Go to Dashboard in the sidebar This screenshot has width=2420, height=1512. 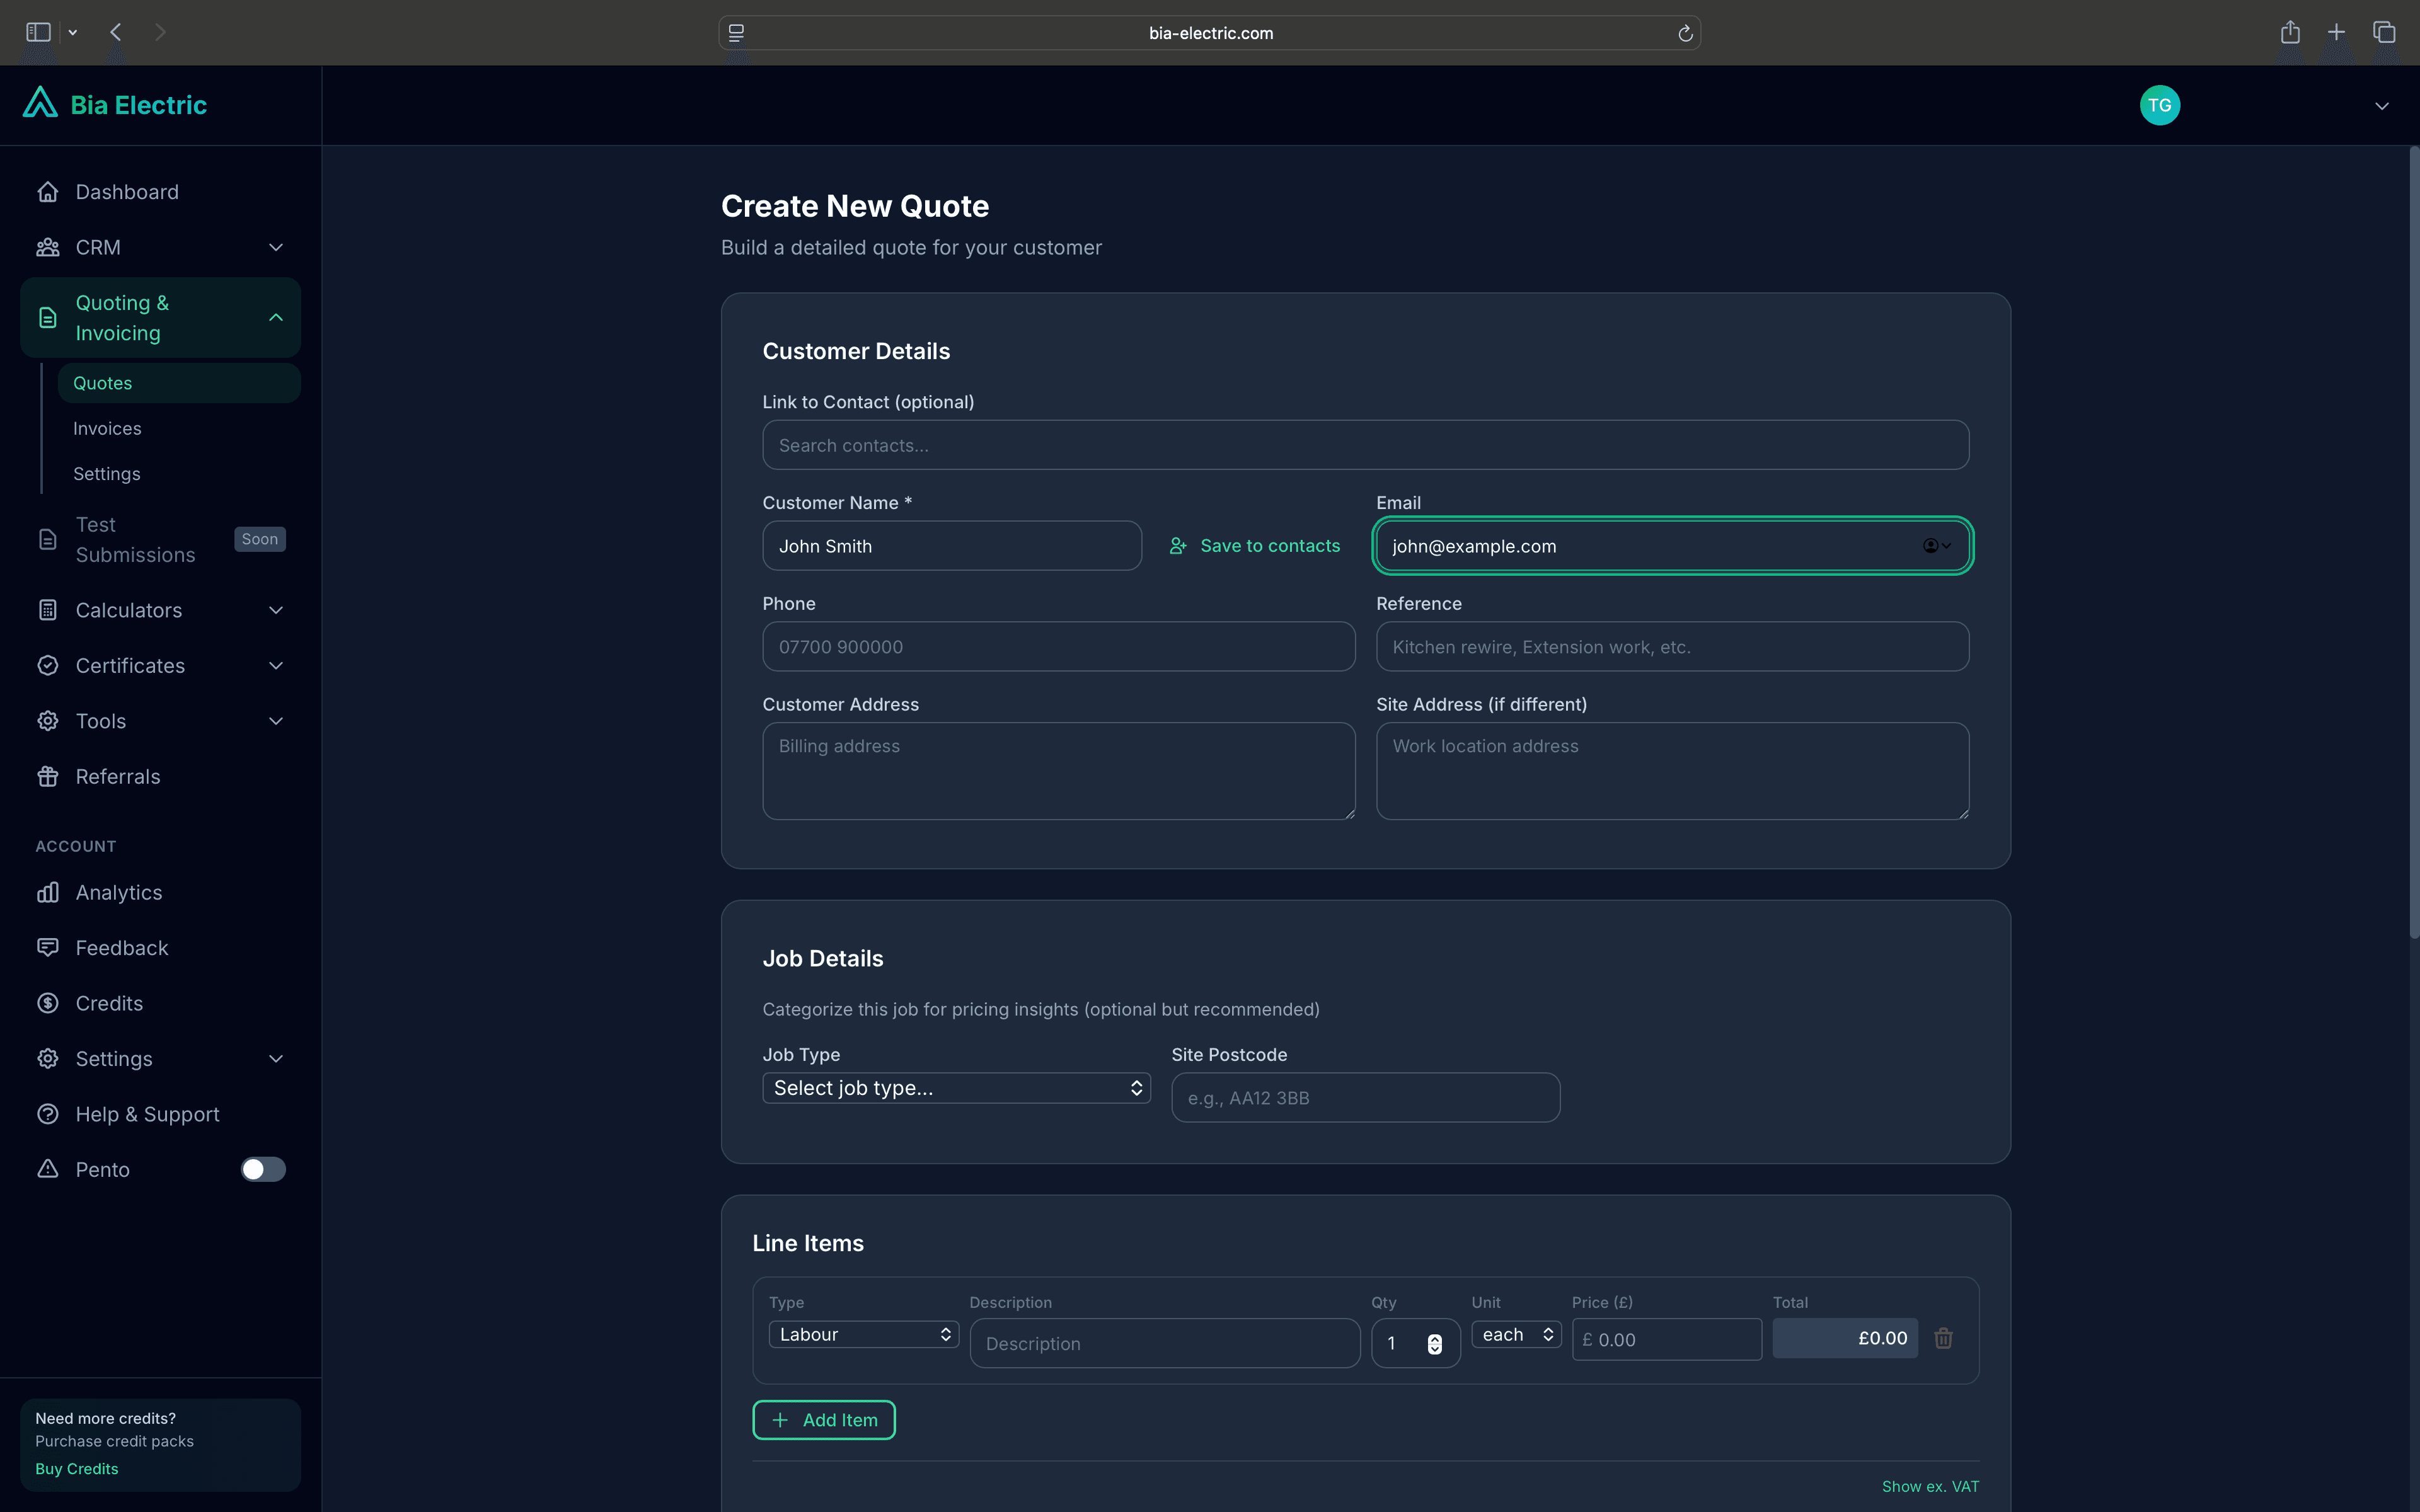(x=127, y=192)
